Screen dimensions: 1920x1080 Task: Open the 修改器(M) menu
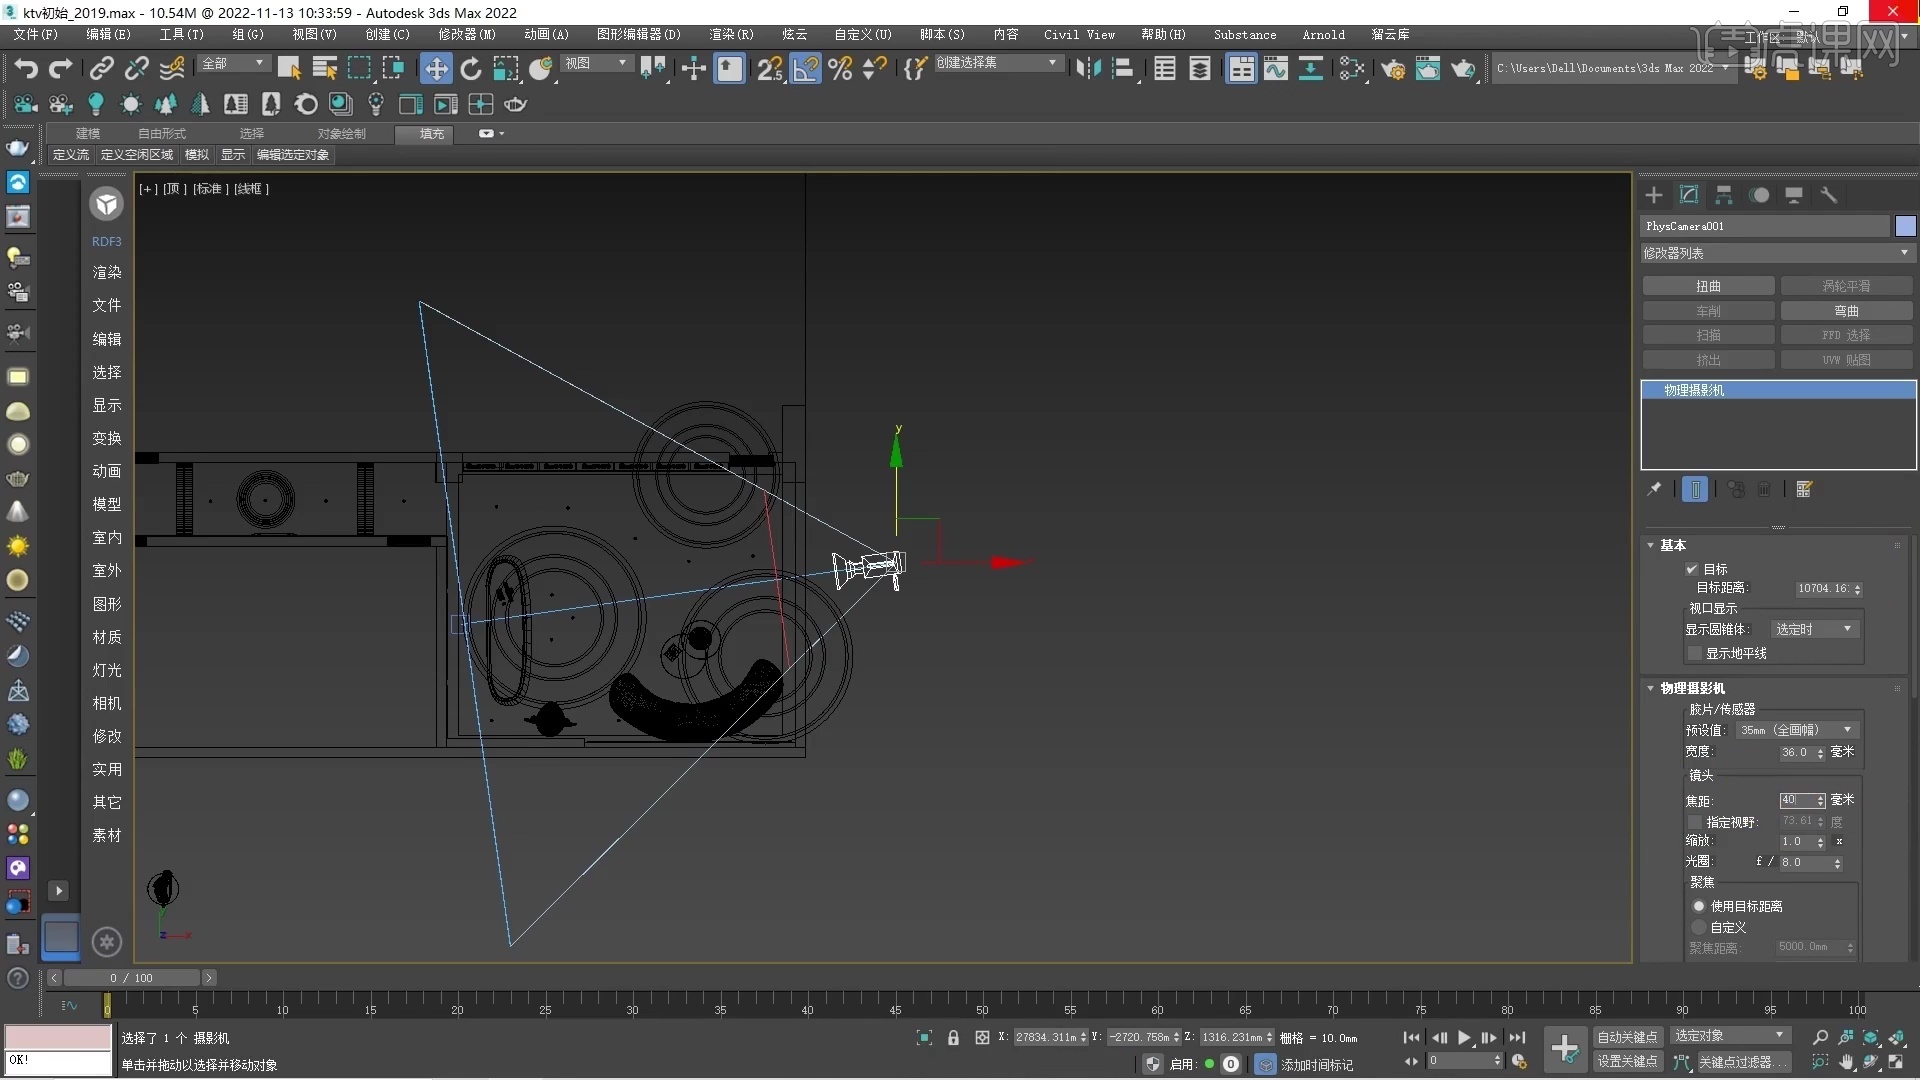pos(466,34)
